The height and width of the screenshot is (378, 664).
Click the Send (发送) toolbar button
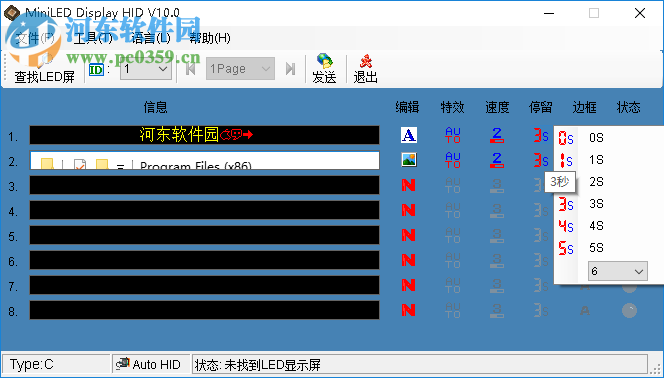click(x=324, y=69)
